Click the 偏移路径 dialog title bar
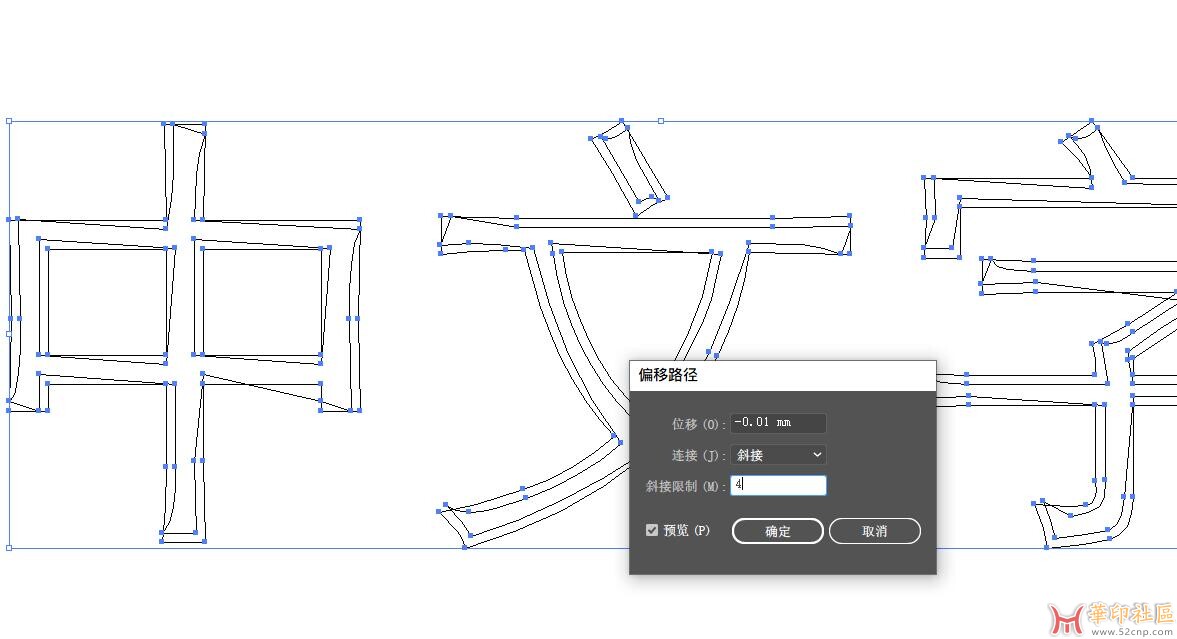1177x639 pixels. point(783,375)
